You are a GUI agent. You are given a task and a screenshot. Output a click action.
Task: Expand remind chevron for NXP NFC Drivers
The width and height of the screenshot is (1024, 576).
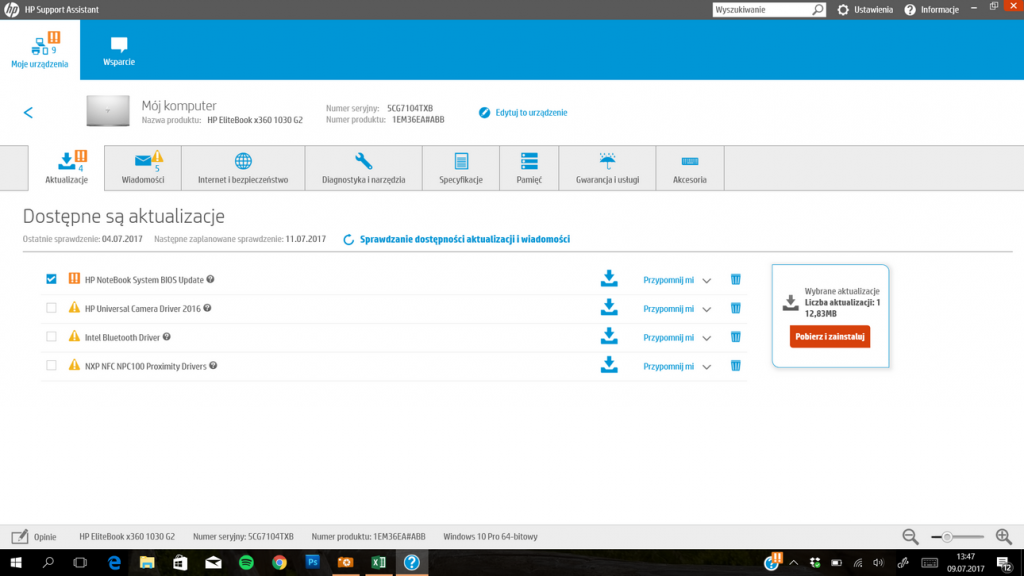coord(707,367)
